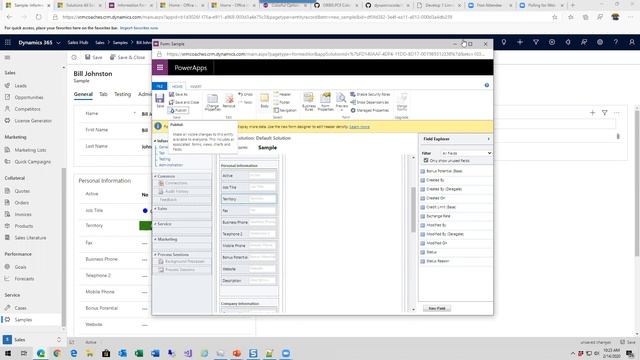Collapse the Sales group in form navigation
The image size is (640, 360).
point(156,209)
